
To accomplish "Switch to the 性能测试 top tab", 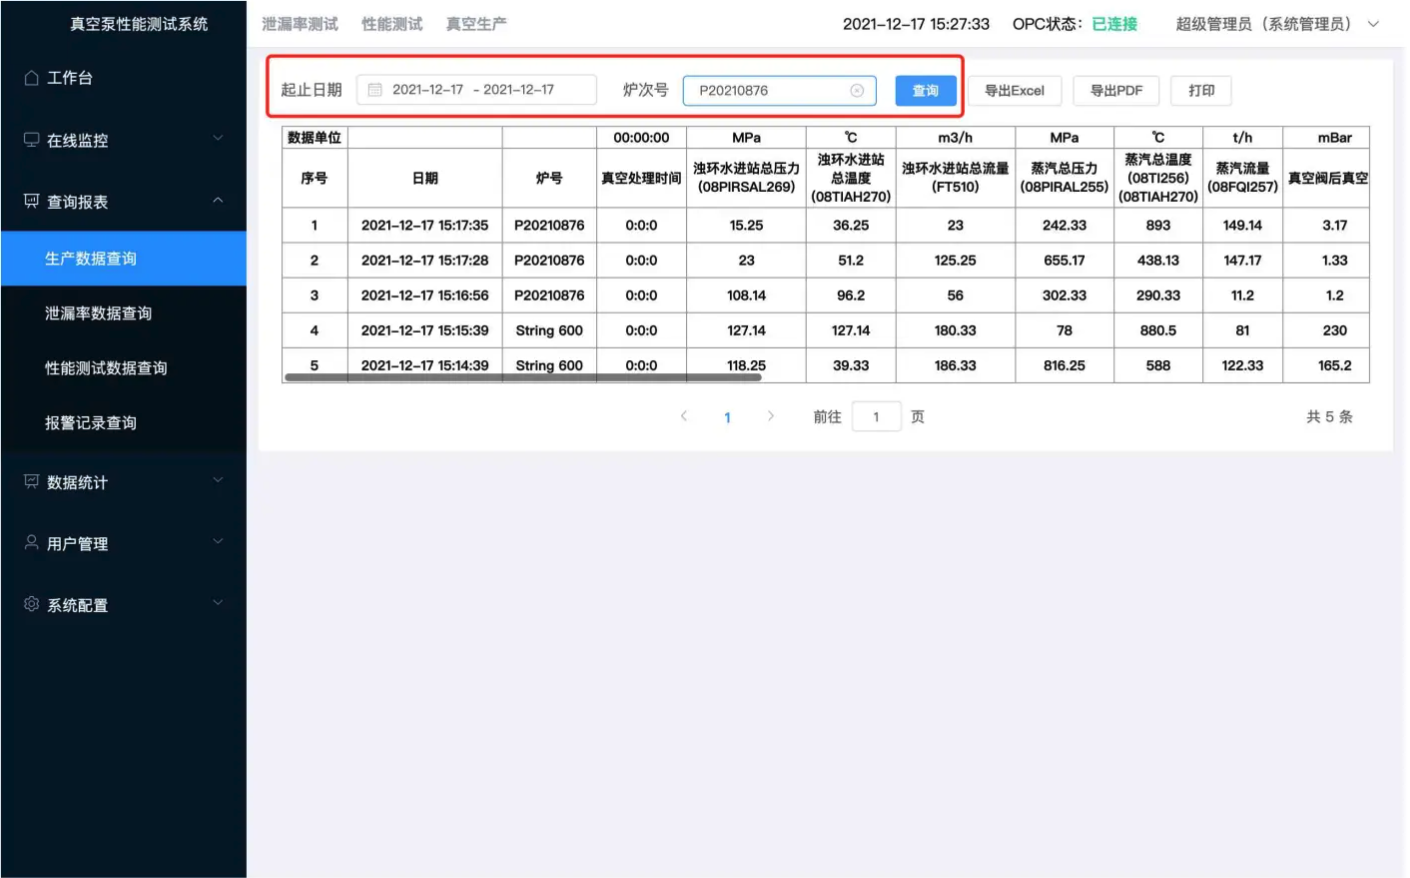I will tap(392, 24).
